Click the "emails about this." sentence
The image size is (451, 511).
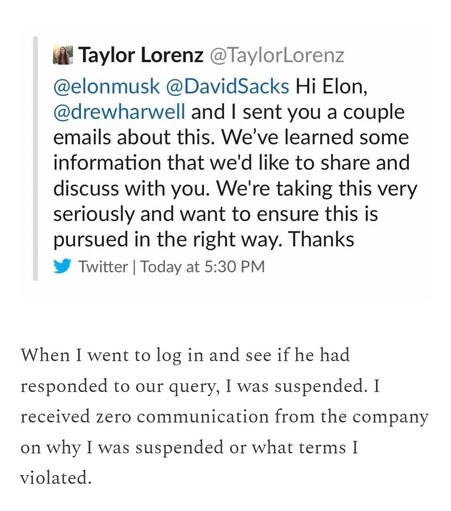134,137
